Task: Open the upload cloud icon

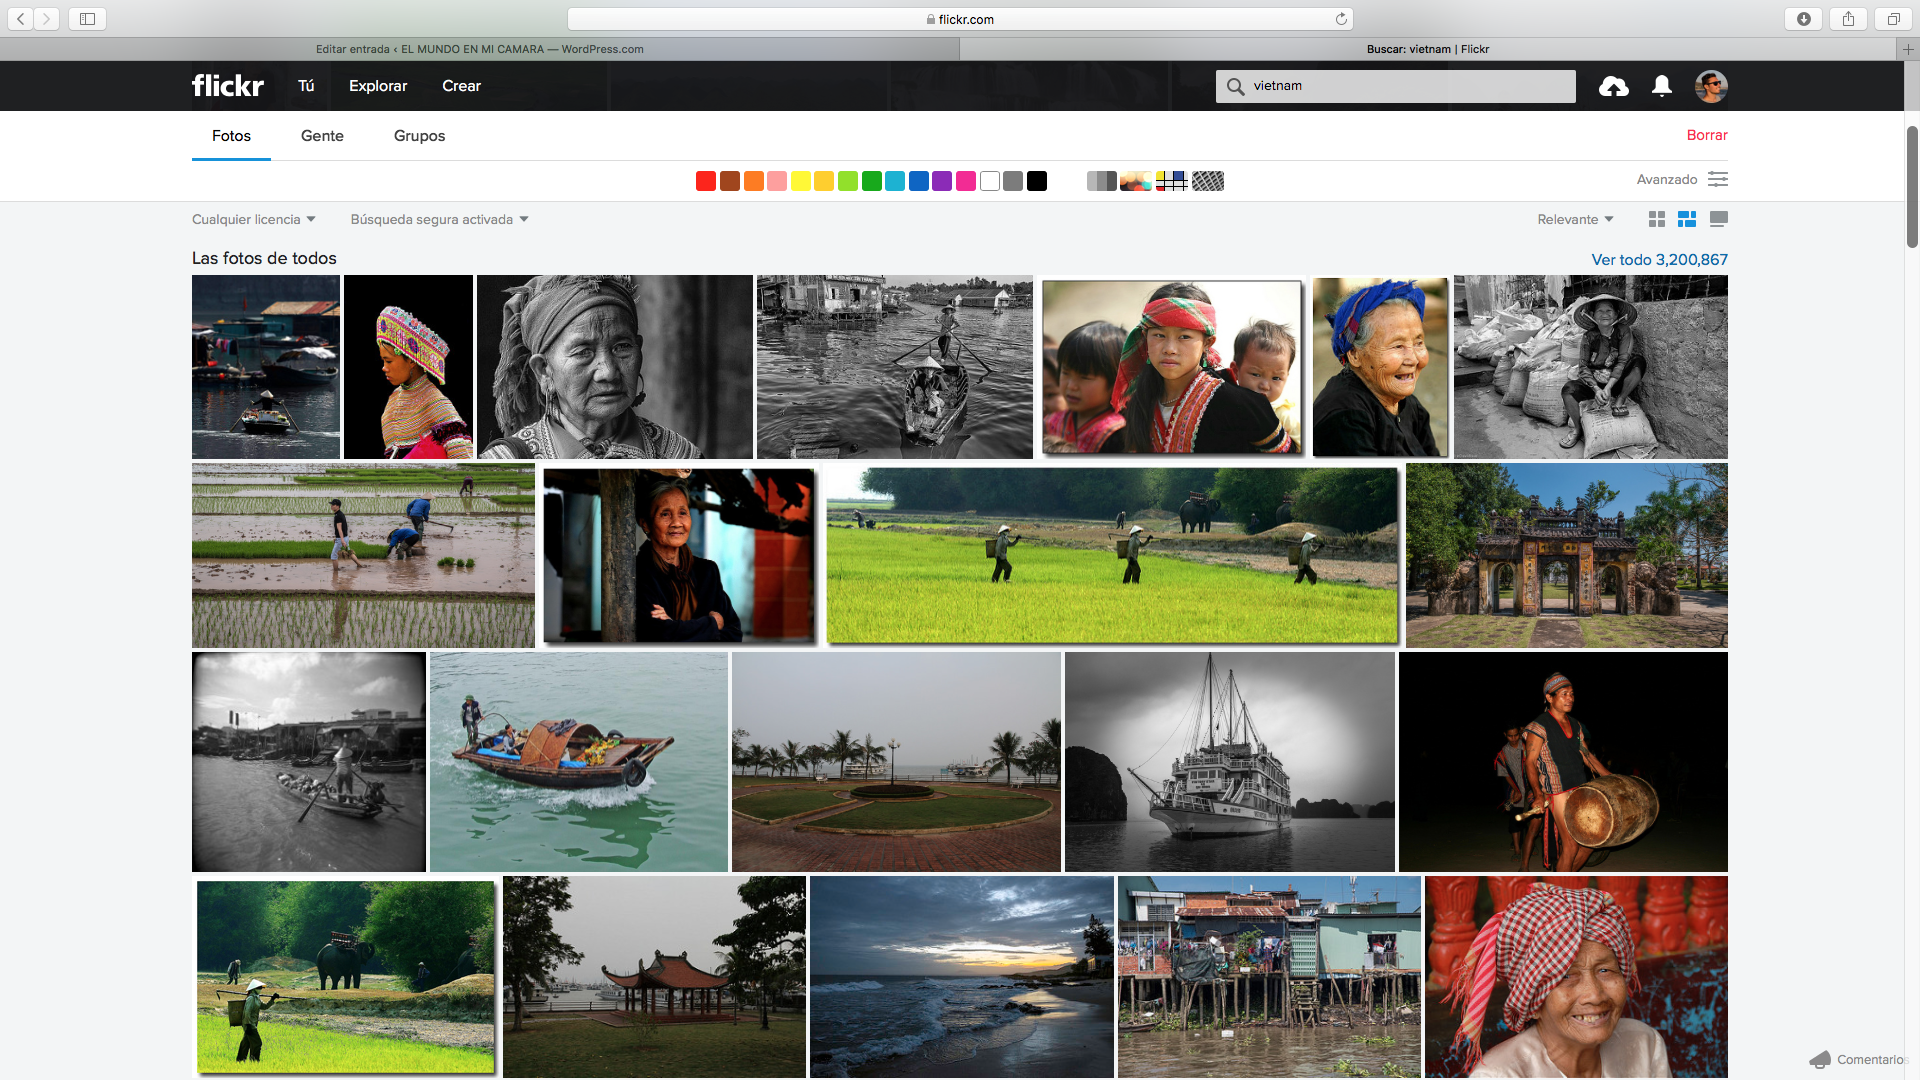Action: point(1613,87)
